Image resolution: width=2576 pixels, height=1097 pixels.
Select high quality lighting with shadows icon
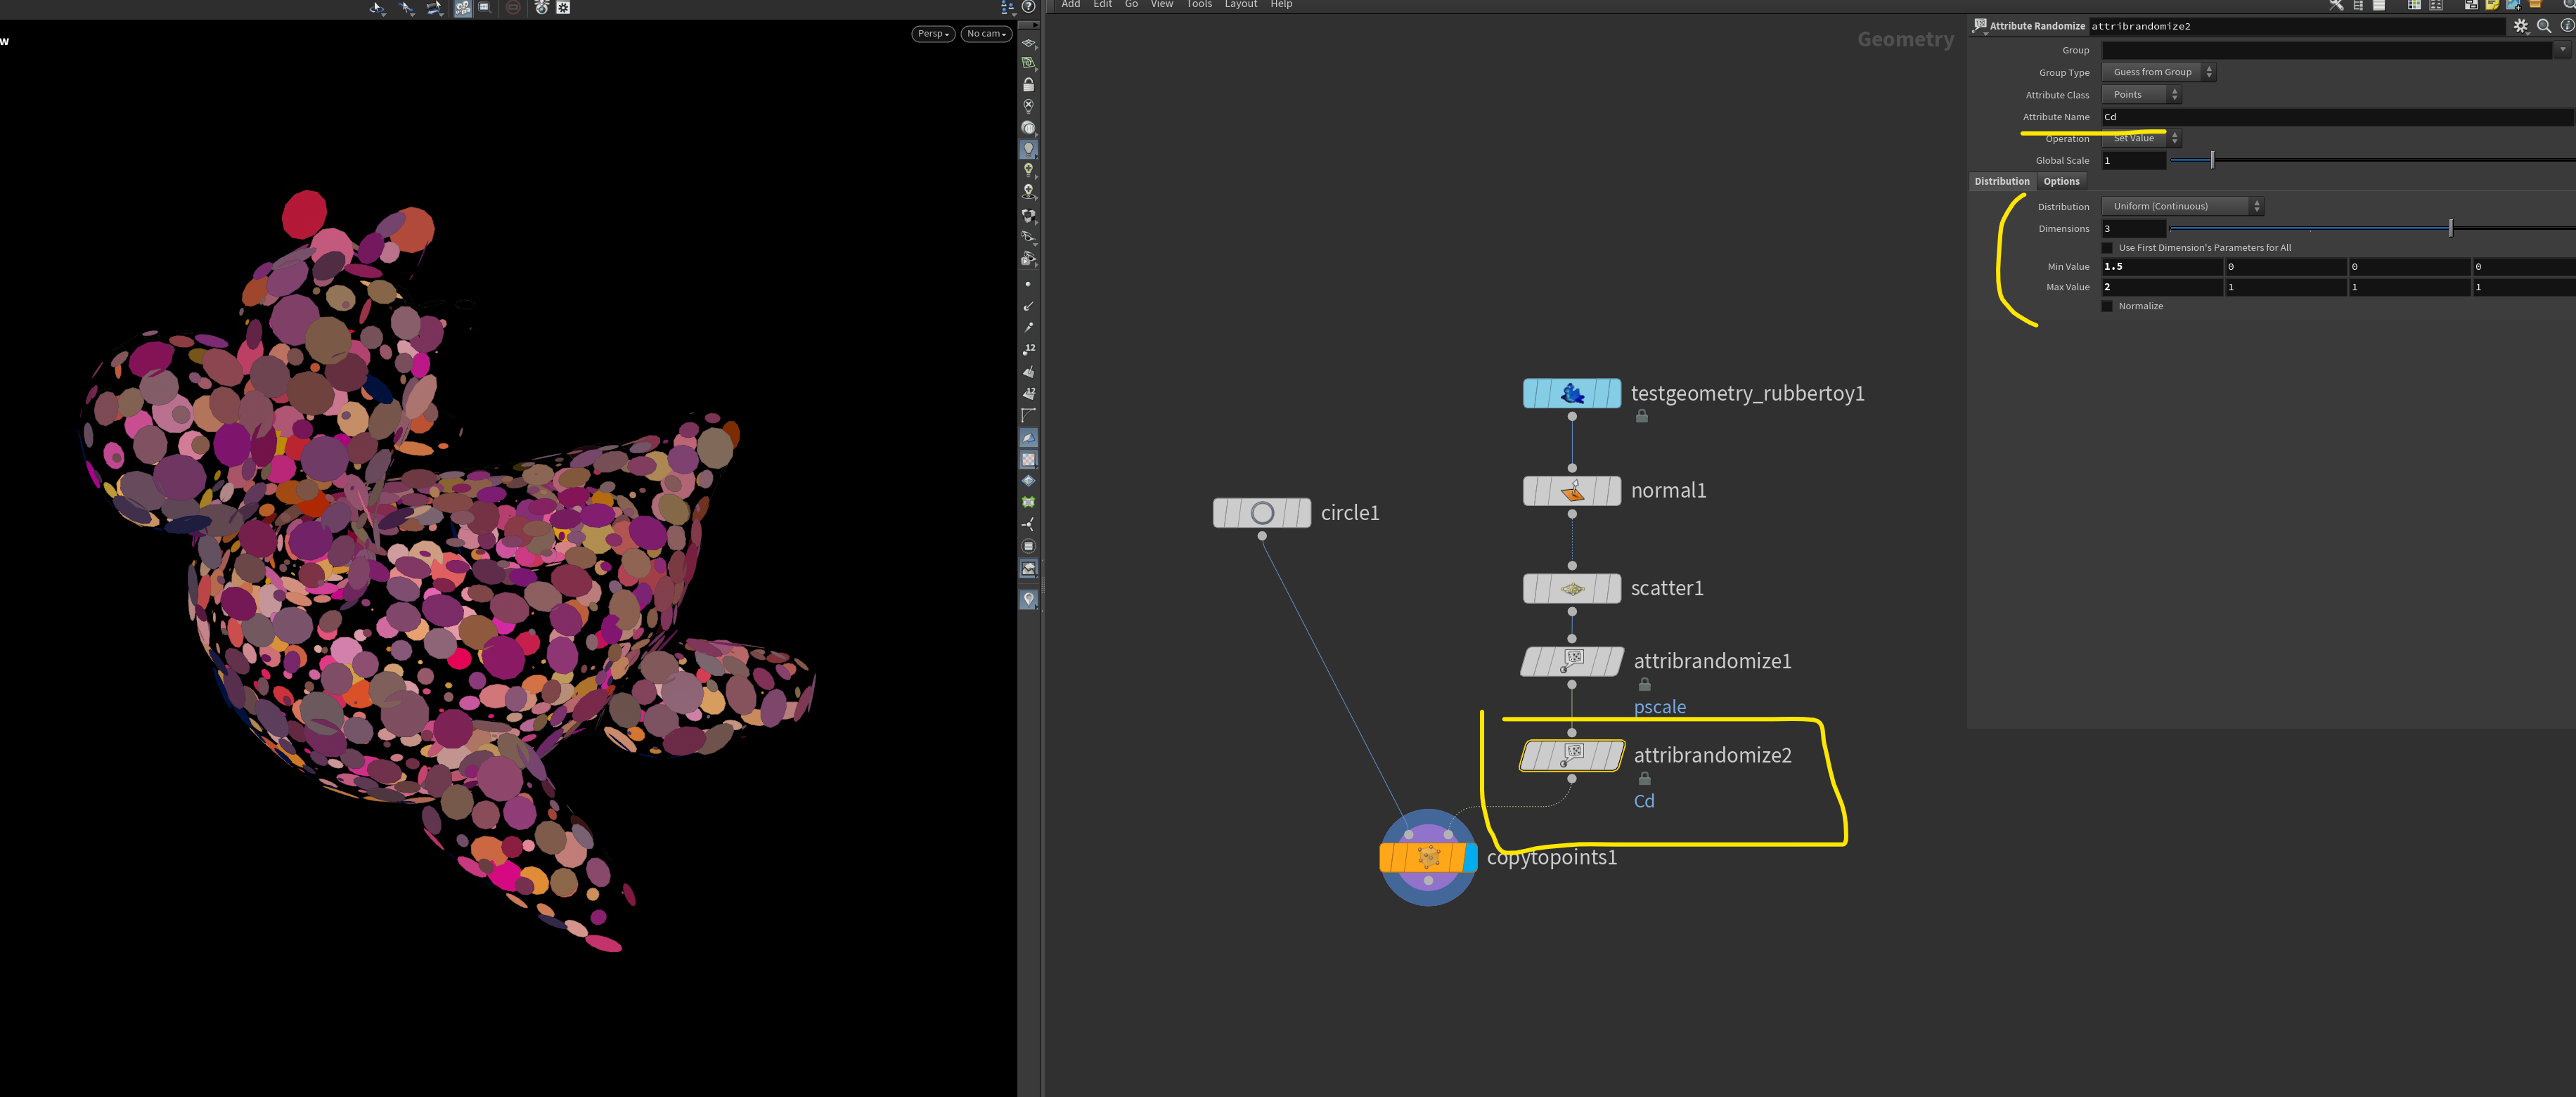[x=1028, y=191]
